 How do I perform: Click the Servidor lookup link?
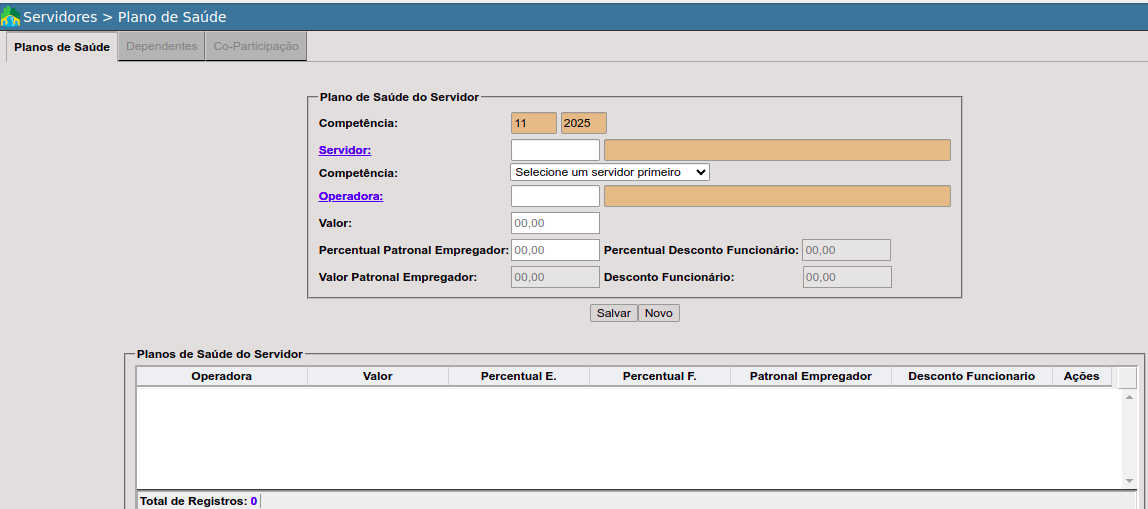(x=344, y=150)
